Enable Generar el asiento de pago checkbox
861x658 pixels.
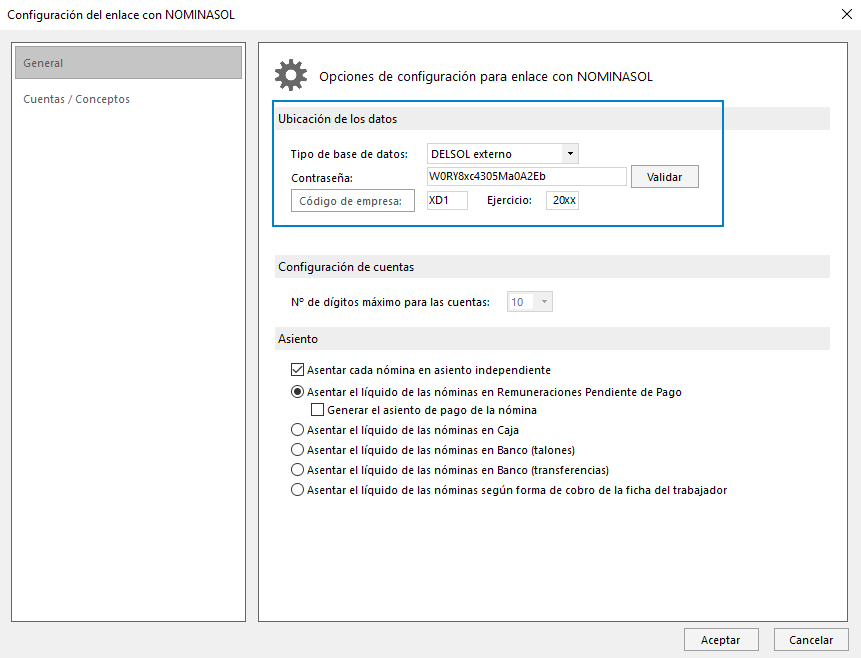[x=317, y=410]
